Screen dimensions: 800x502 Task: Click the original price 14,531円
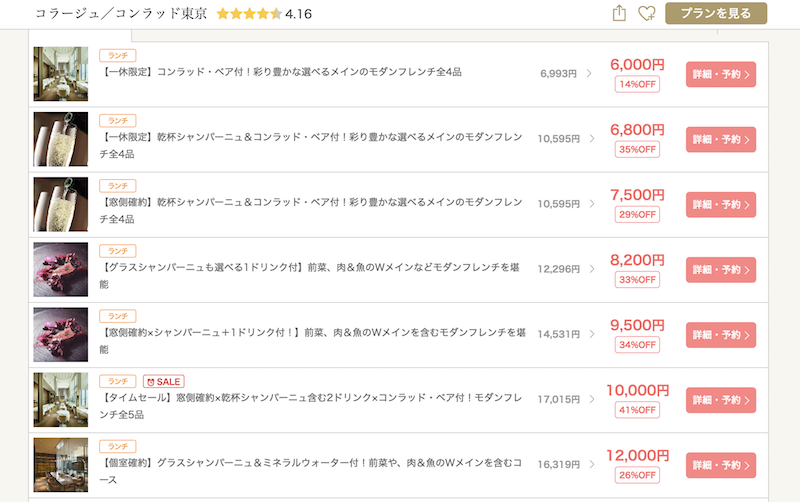pyautogui.click(x=558, y=335)
